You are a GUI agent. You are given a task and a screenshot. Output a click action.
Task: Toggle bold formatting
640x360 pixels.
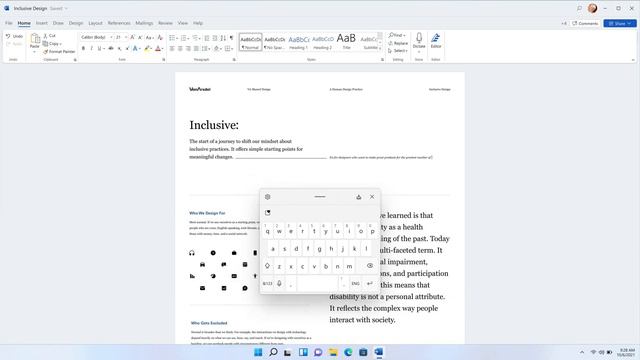click(83, 49)
